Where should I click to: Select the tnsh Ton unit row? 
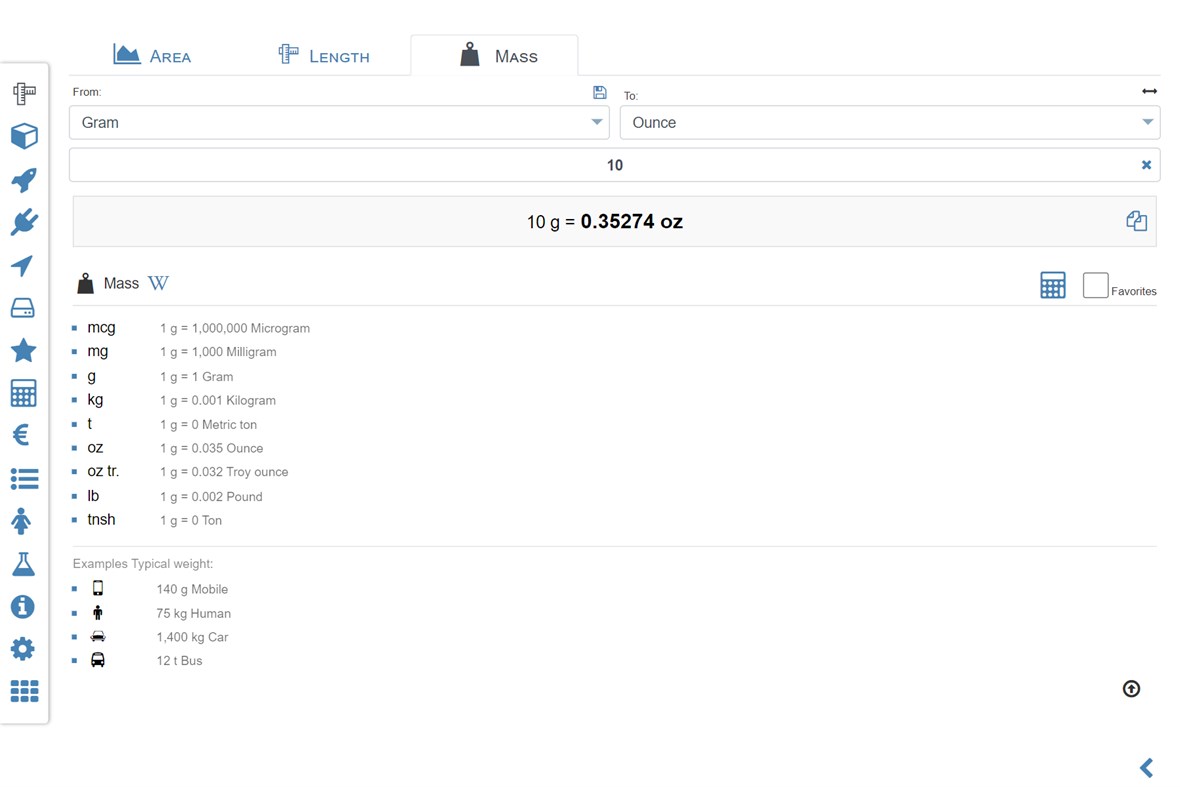coord(148,520)
